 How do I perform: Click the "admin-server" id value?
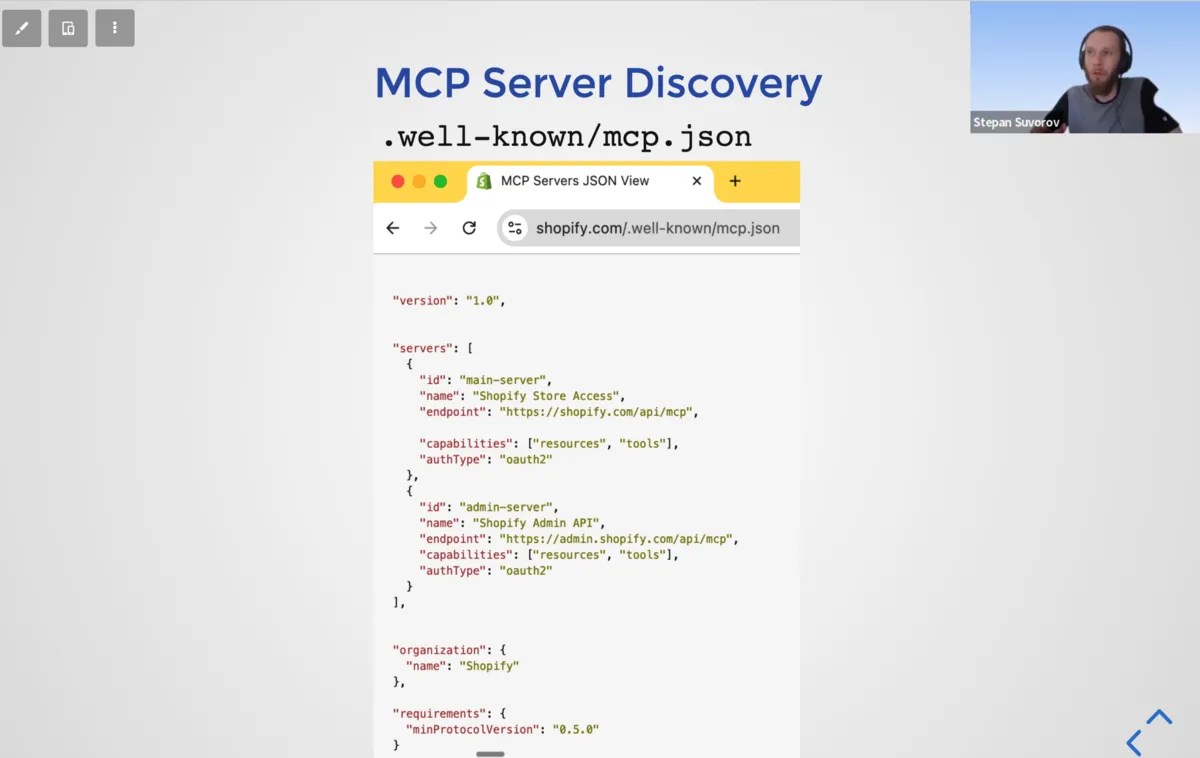505,507
